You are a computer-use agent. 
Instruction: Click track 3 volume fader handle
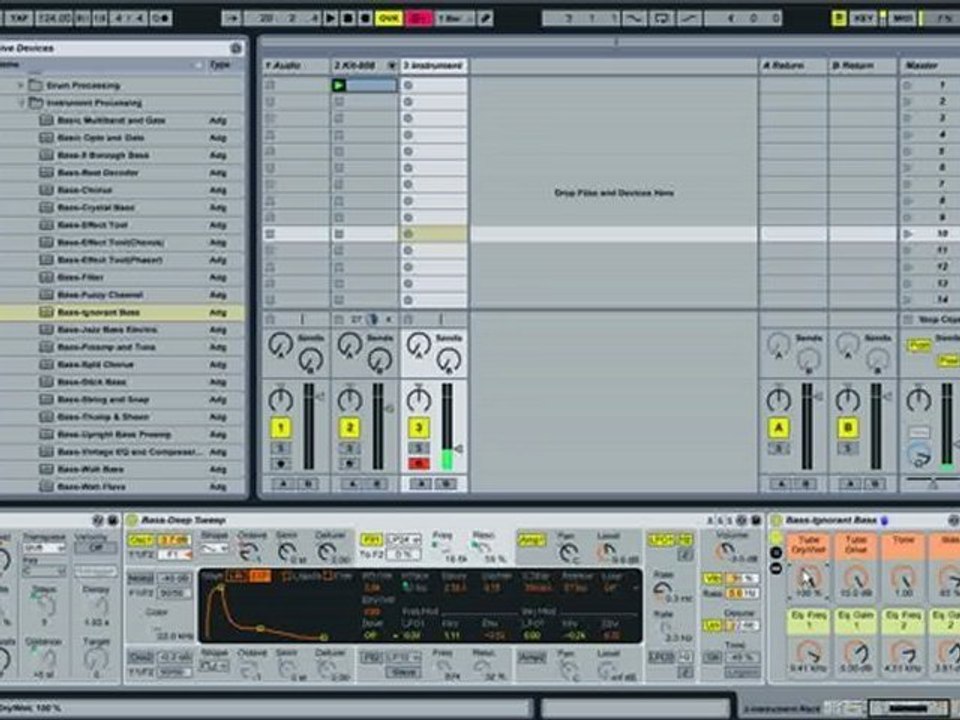(x=457, y=449)
